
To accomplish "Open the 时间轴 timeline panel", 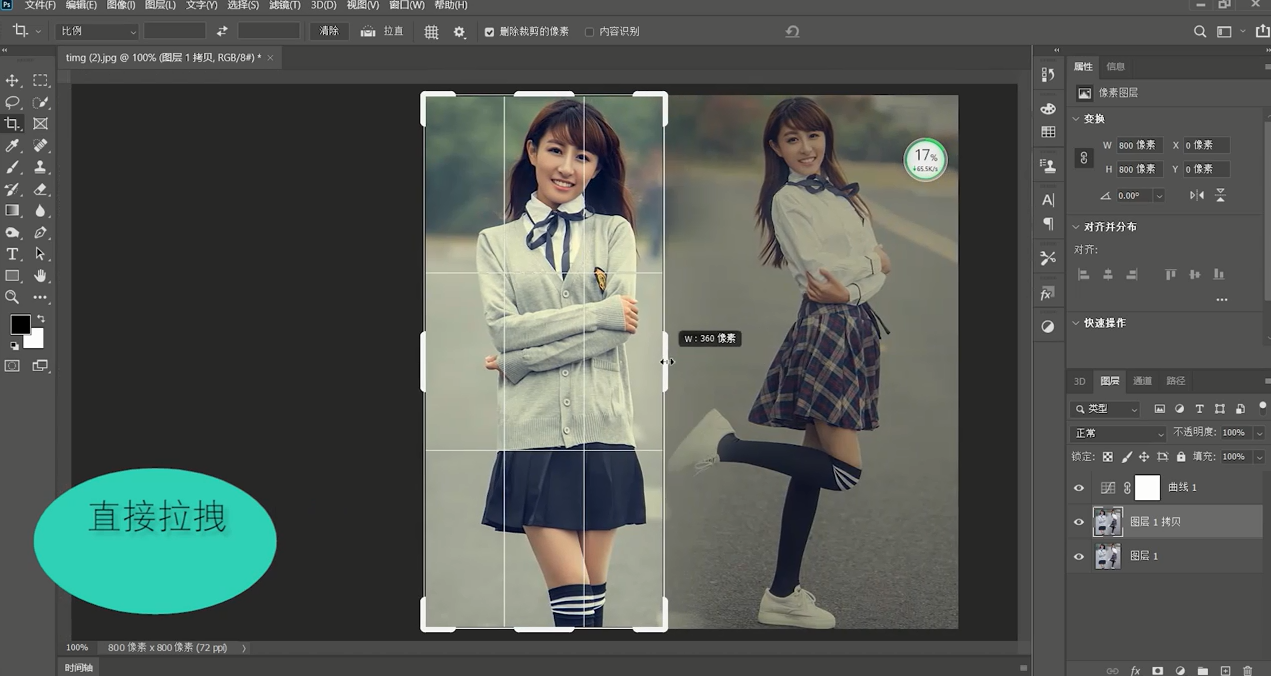I will pos(80,668).
